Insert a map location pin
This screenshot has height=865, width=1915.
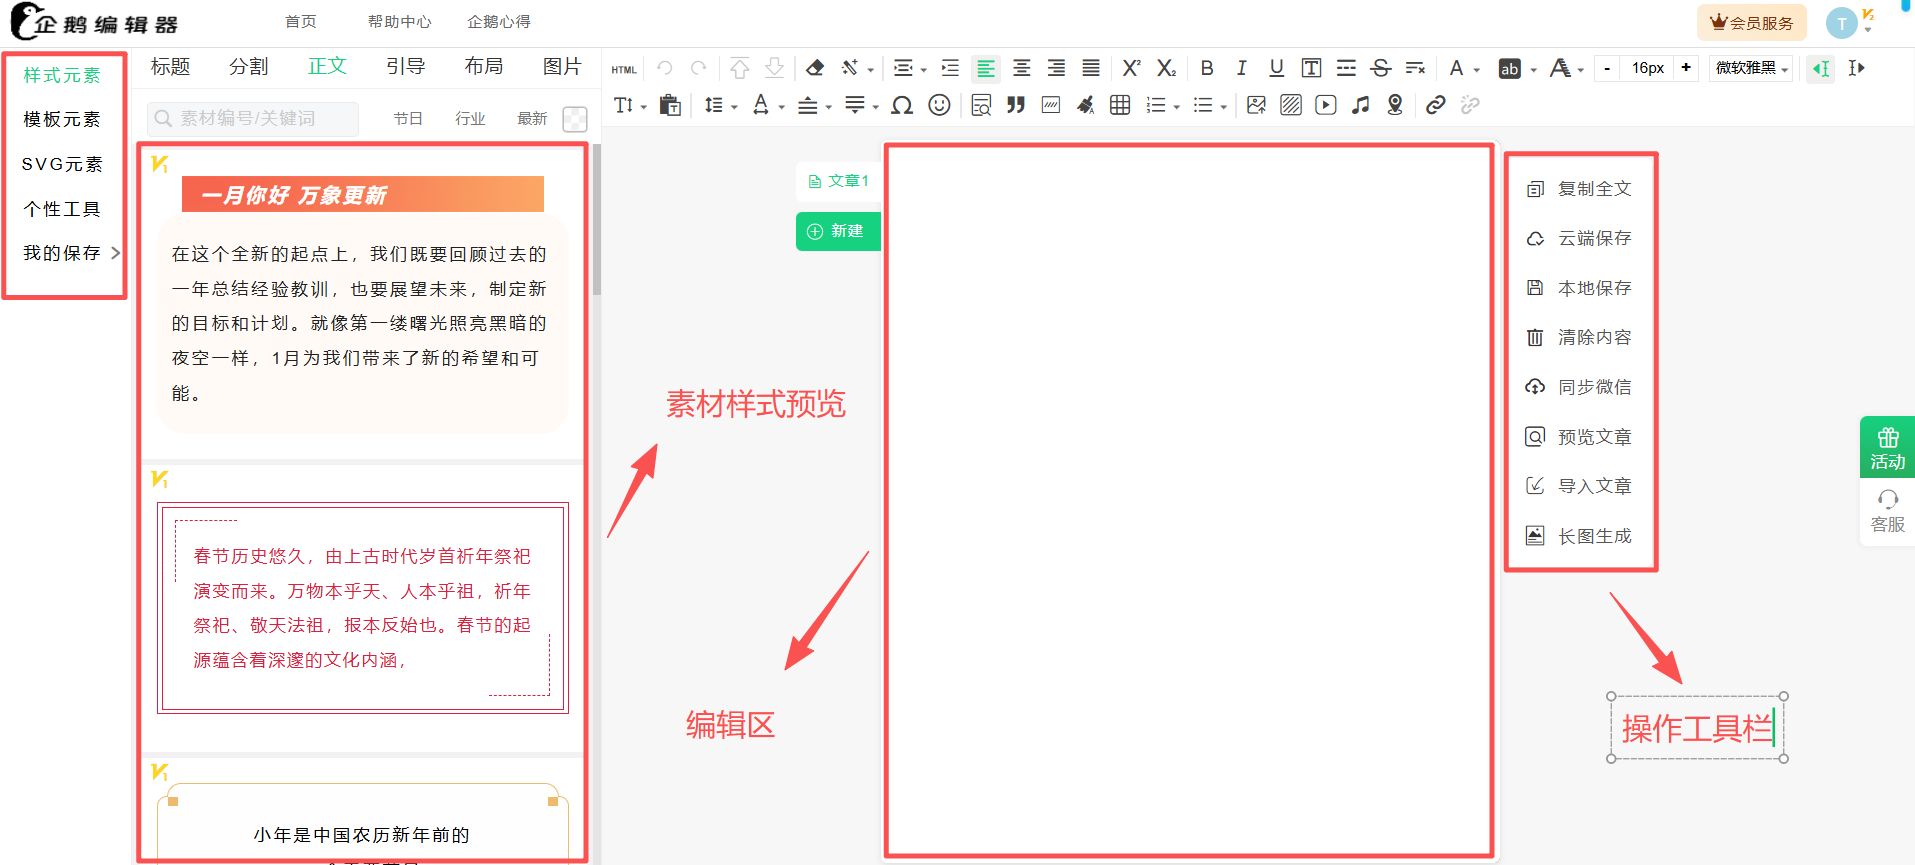click(x=1395, y=105)
